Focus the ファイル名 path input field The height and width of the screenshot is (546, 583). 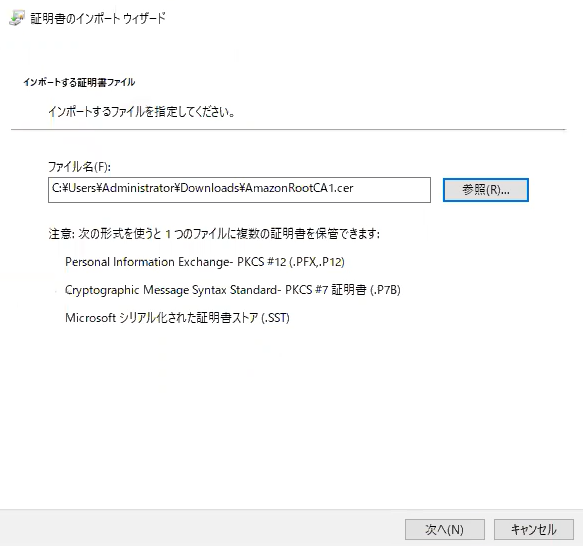click(x=239, y=190)
